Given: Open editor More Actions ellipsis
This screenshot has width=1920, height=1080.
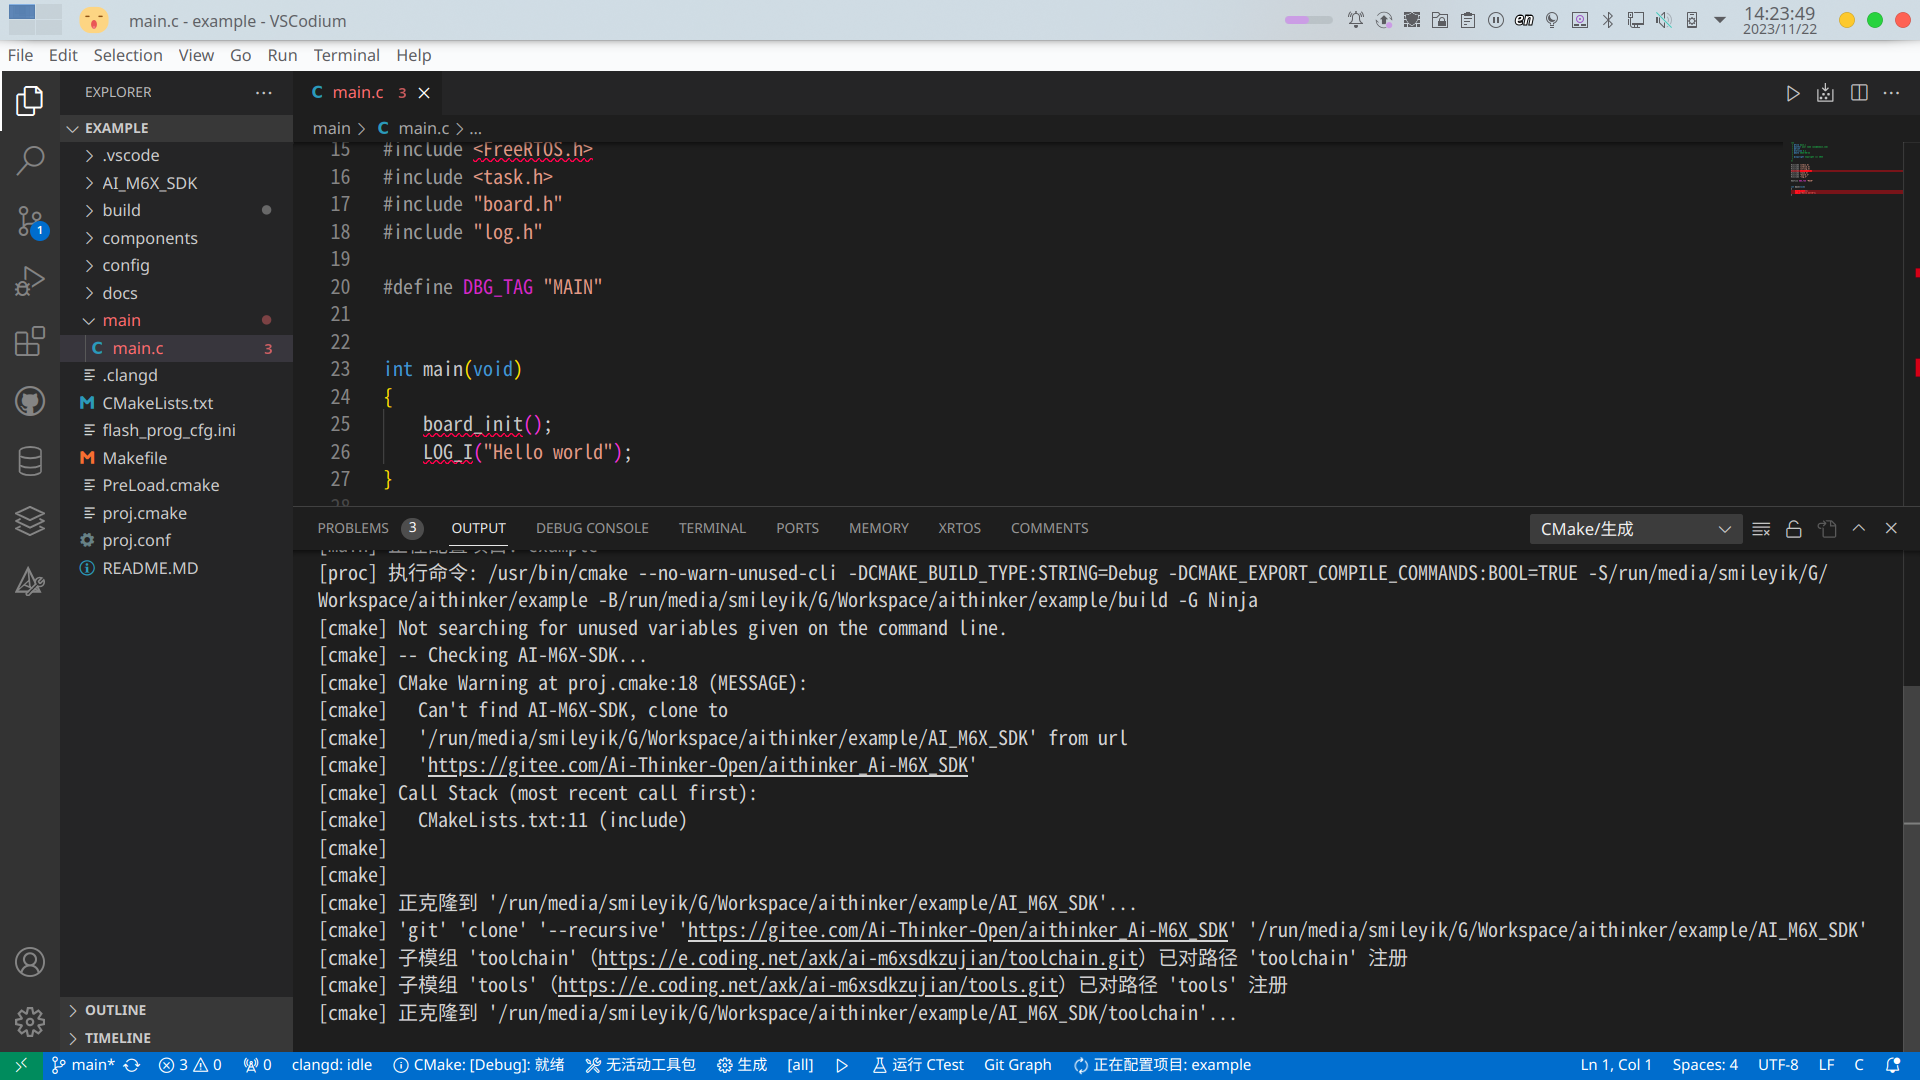Looking at the screenshot, I should point(1892,93).
